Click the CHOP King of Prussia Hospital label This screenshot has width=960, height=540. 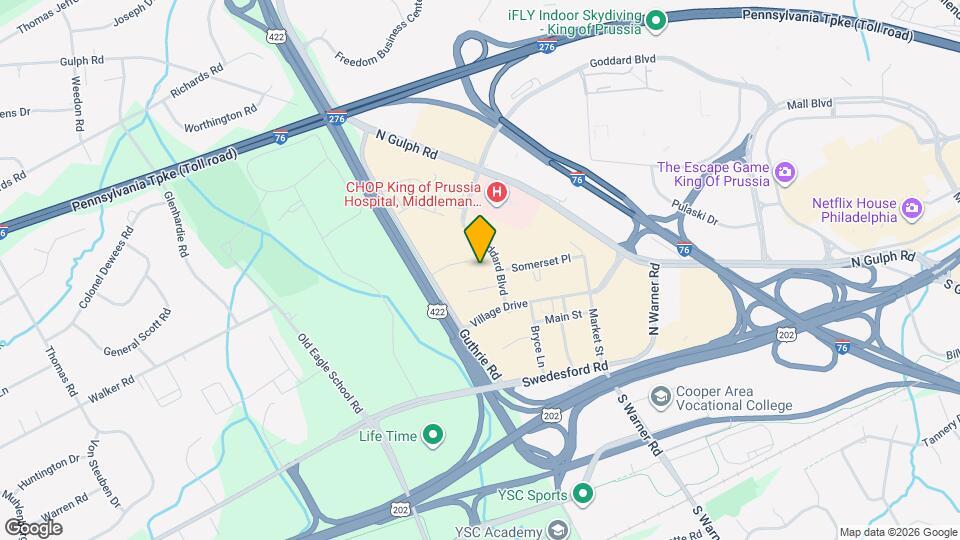413,194
